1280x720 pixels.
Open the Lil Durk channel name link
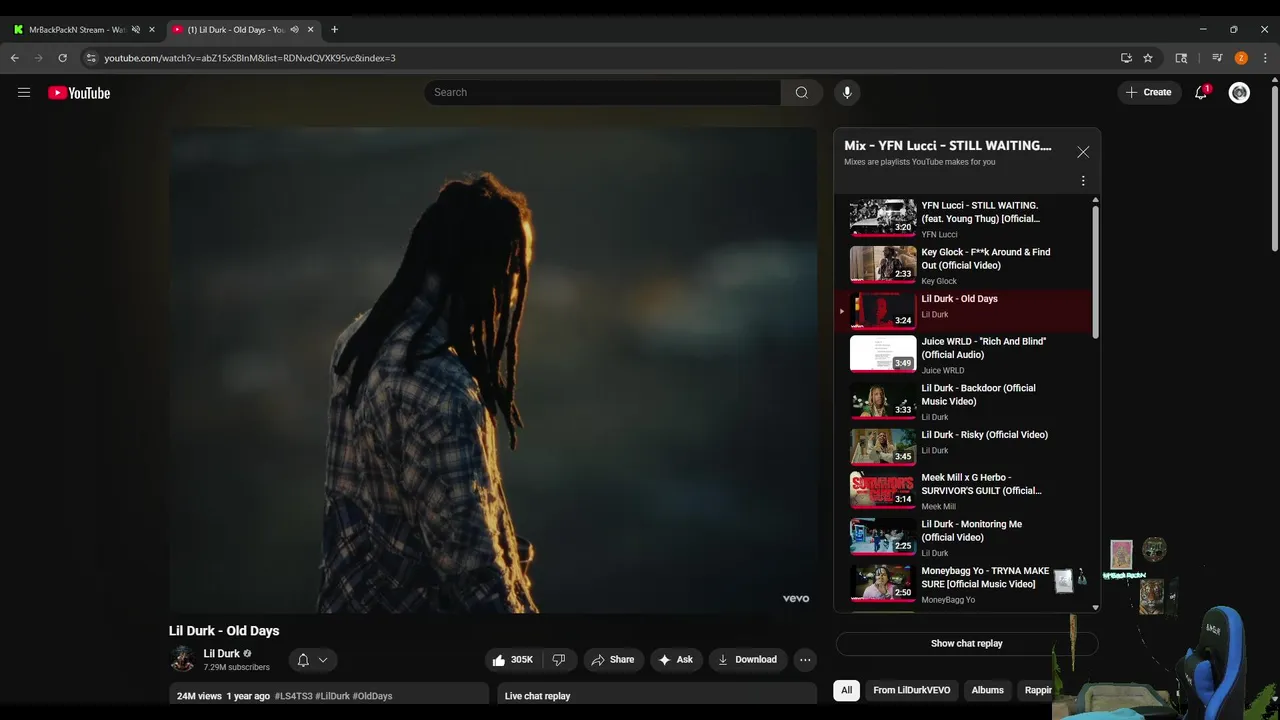222,654
